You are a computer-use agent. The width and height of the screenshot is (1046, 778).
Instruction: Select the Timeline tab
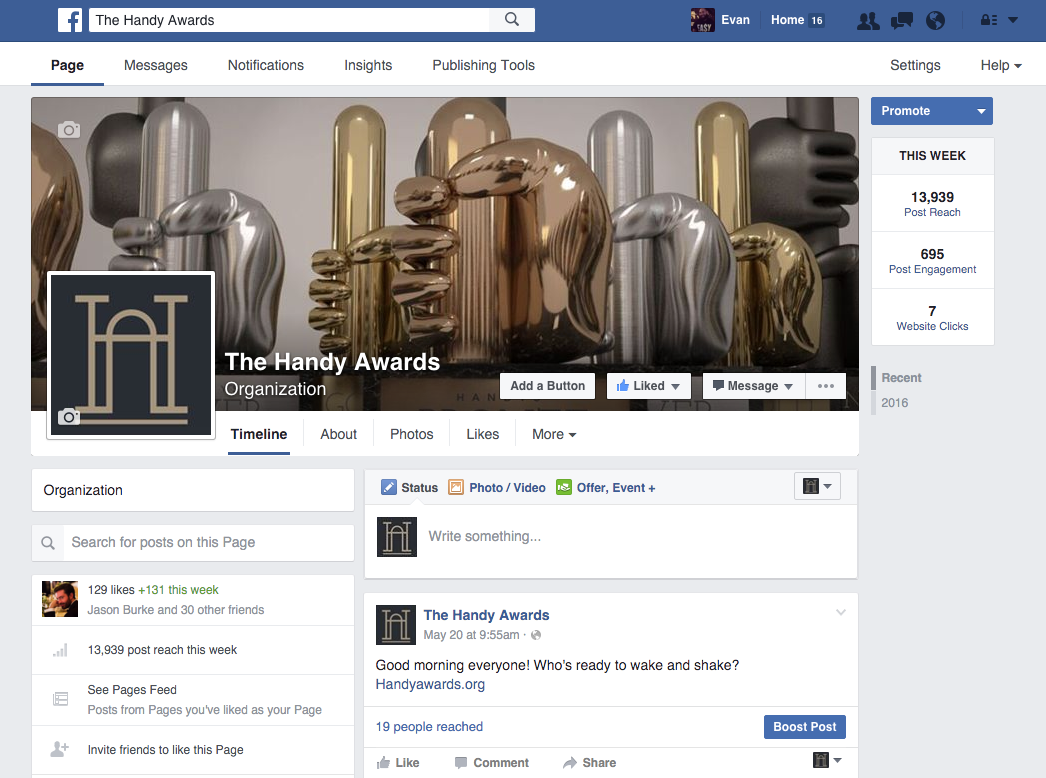(x=259, y=434)
